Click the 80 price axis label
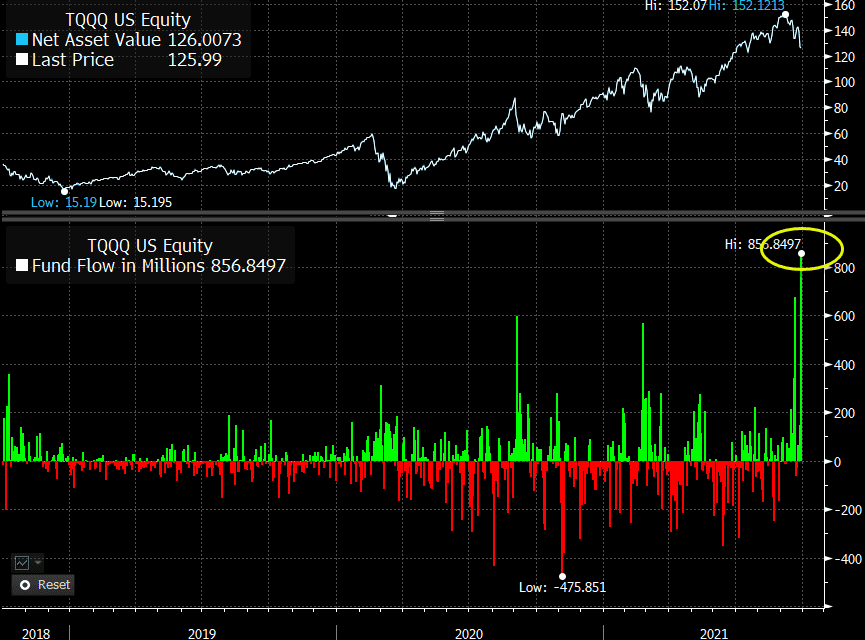 point(841,108)
